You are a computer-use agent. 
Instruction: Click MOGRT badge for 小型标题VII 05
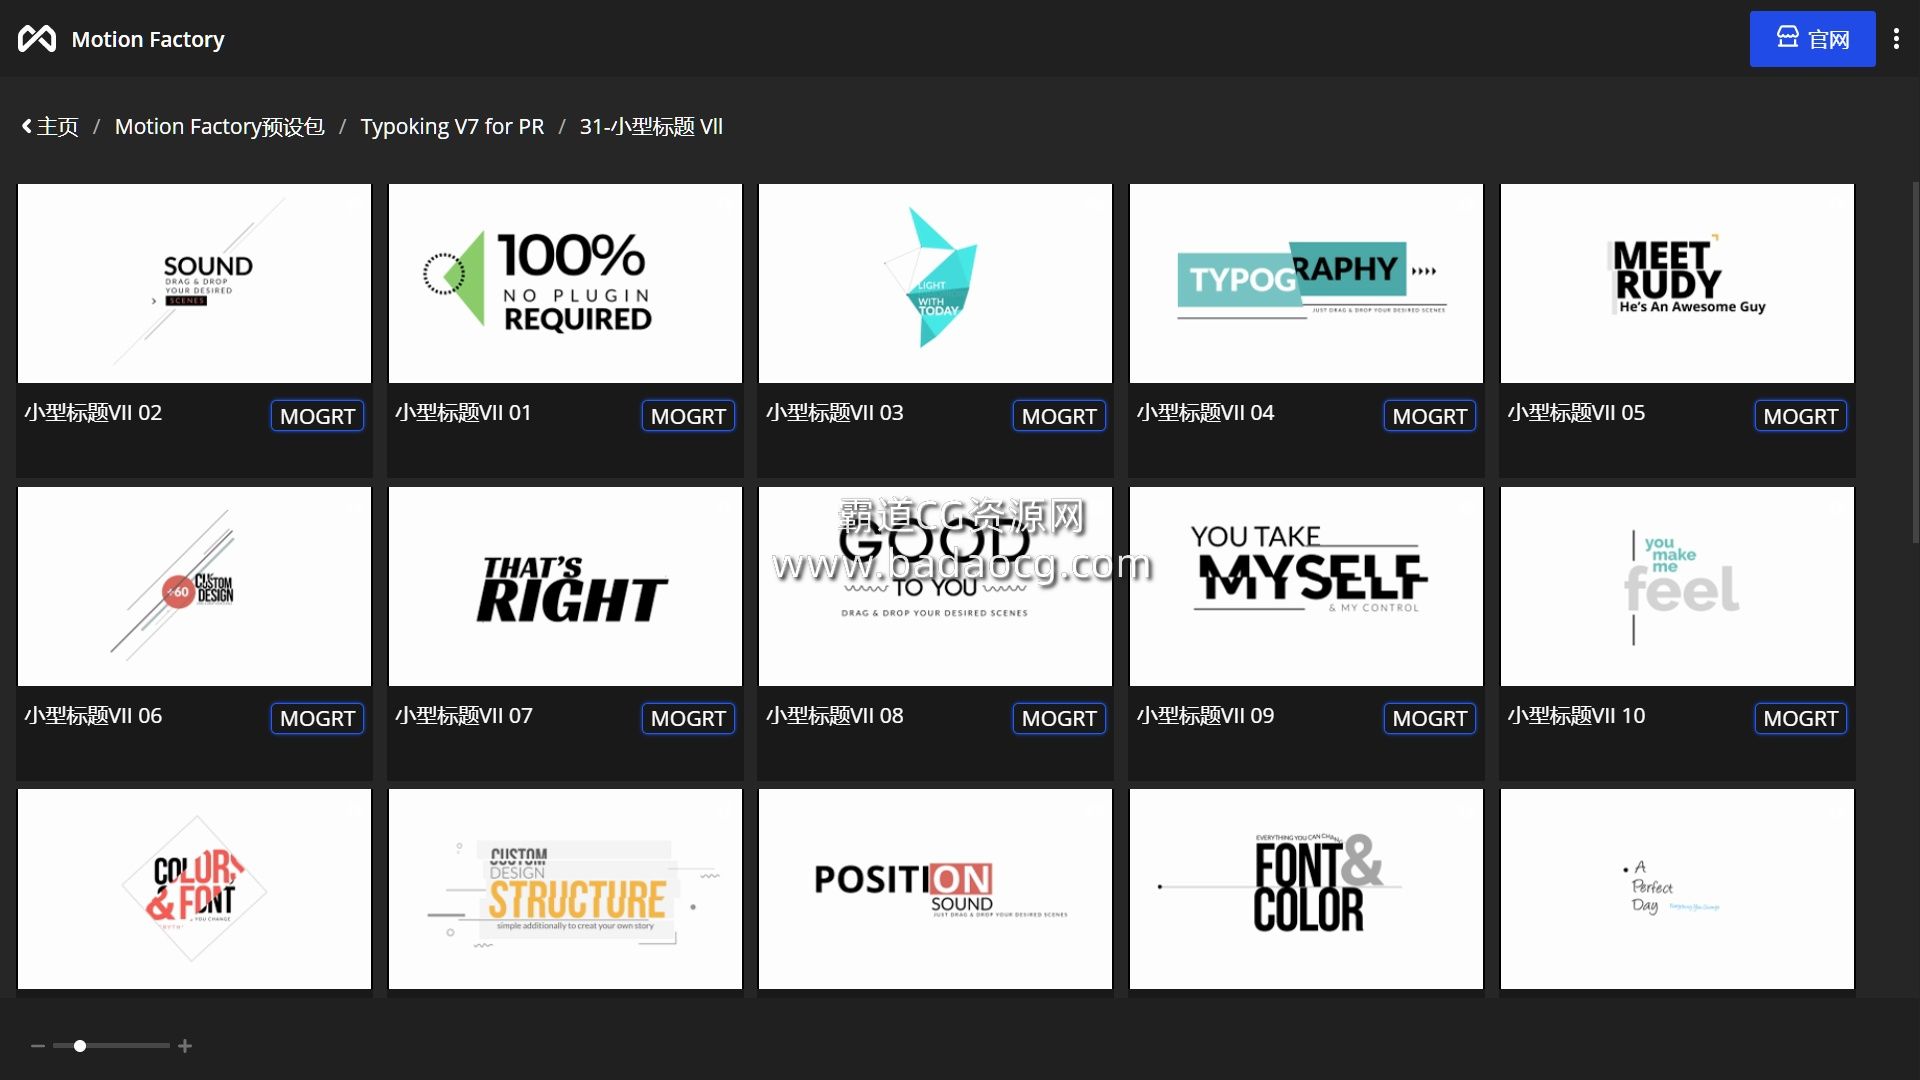(1800, 416)
